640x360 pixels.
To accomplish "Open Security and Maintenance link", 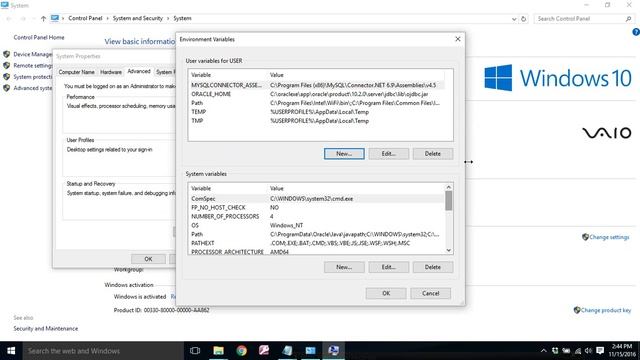I will tap(45, 328).
